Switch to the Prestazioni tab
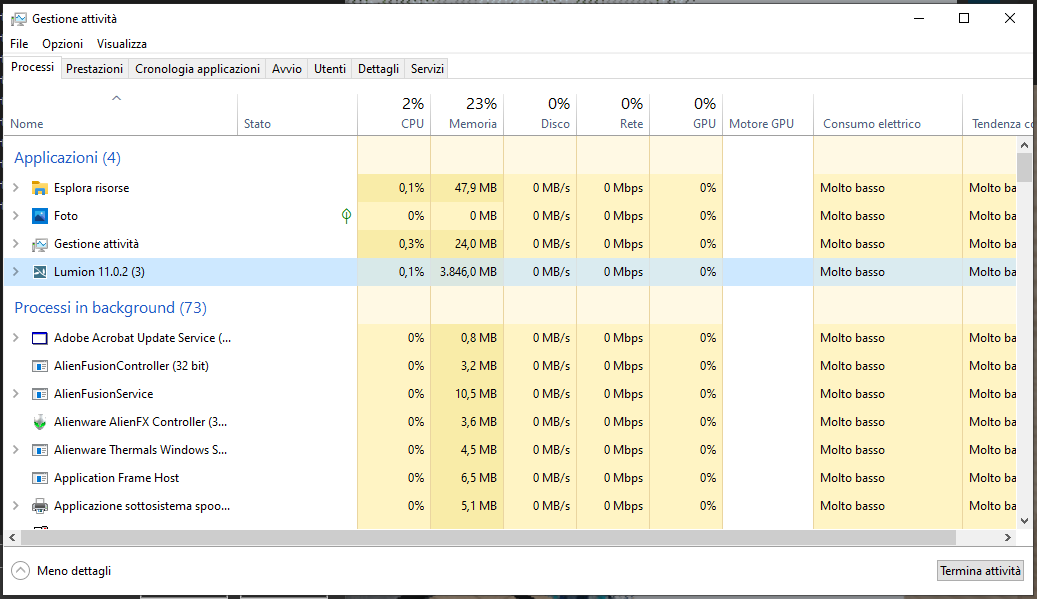 point(95,69)
